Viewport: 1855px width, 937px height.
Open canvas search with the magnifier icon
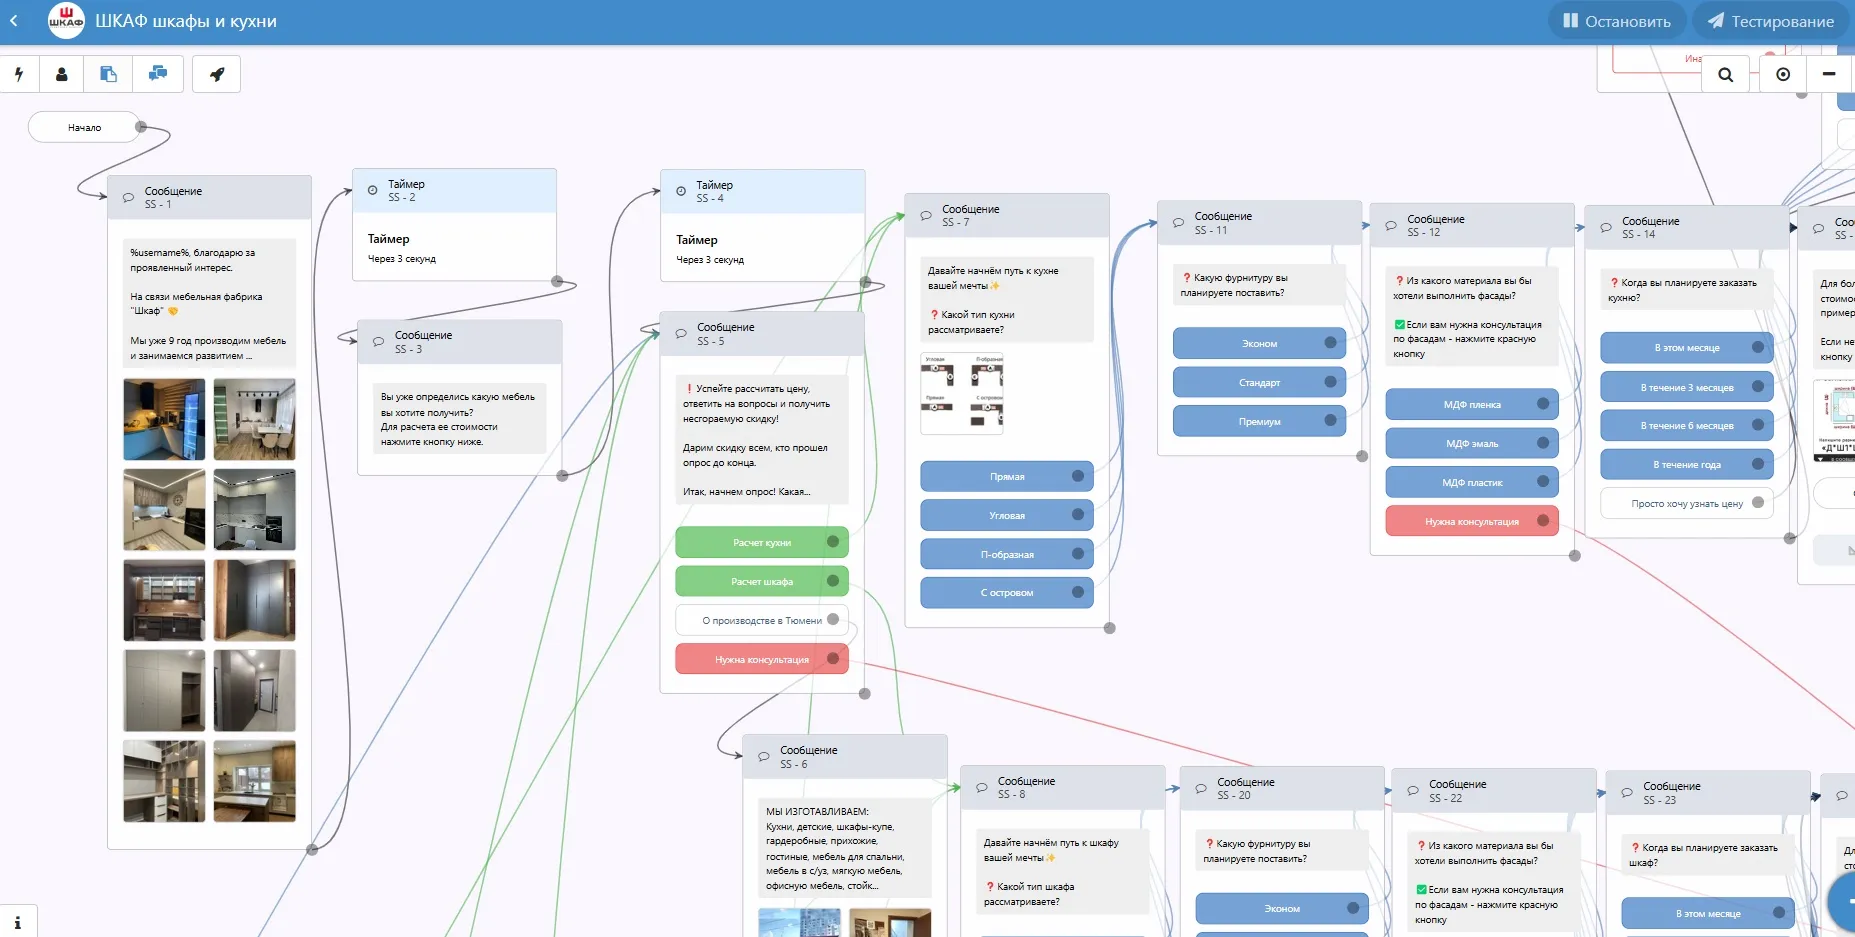[1725, 75]
